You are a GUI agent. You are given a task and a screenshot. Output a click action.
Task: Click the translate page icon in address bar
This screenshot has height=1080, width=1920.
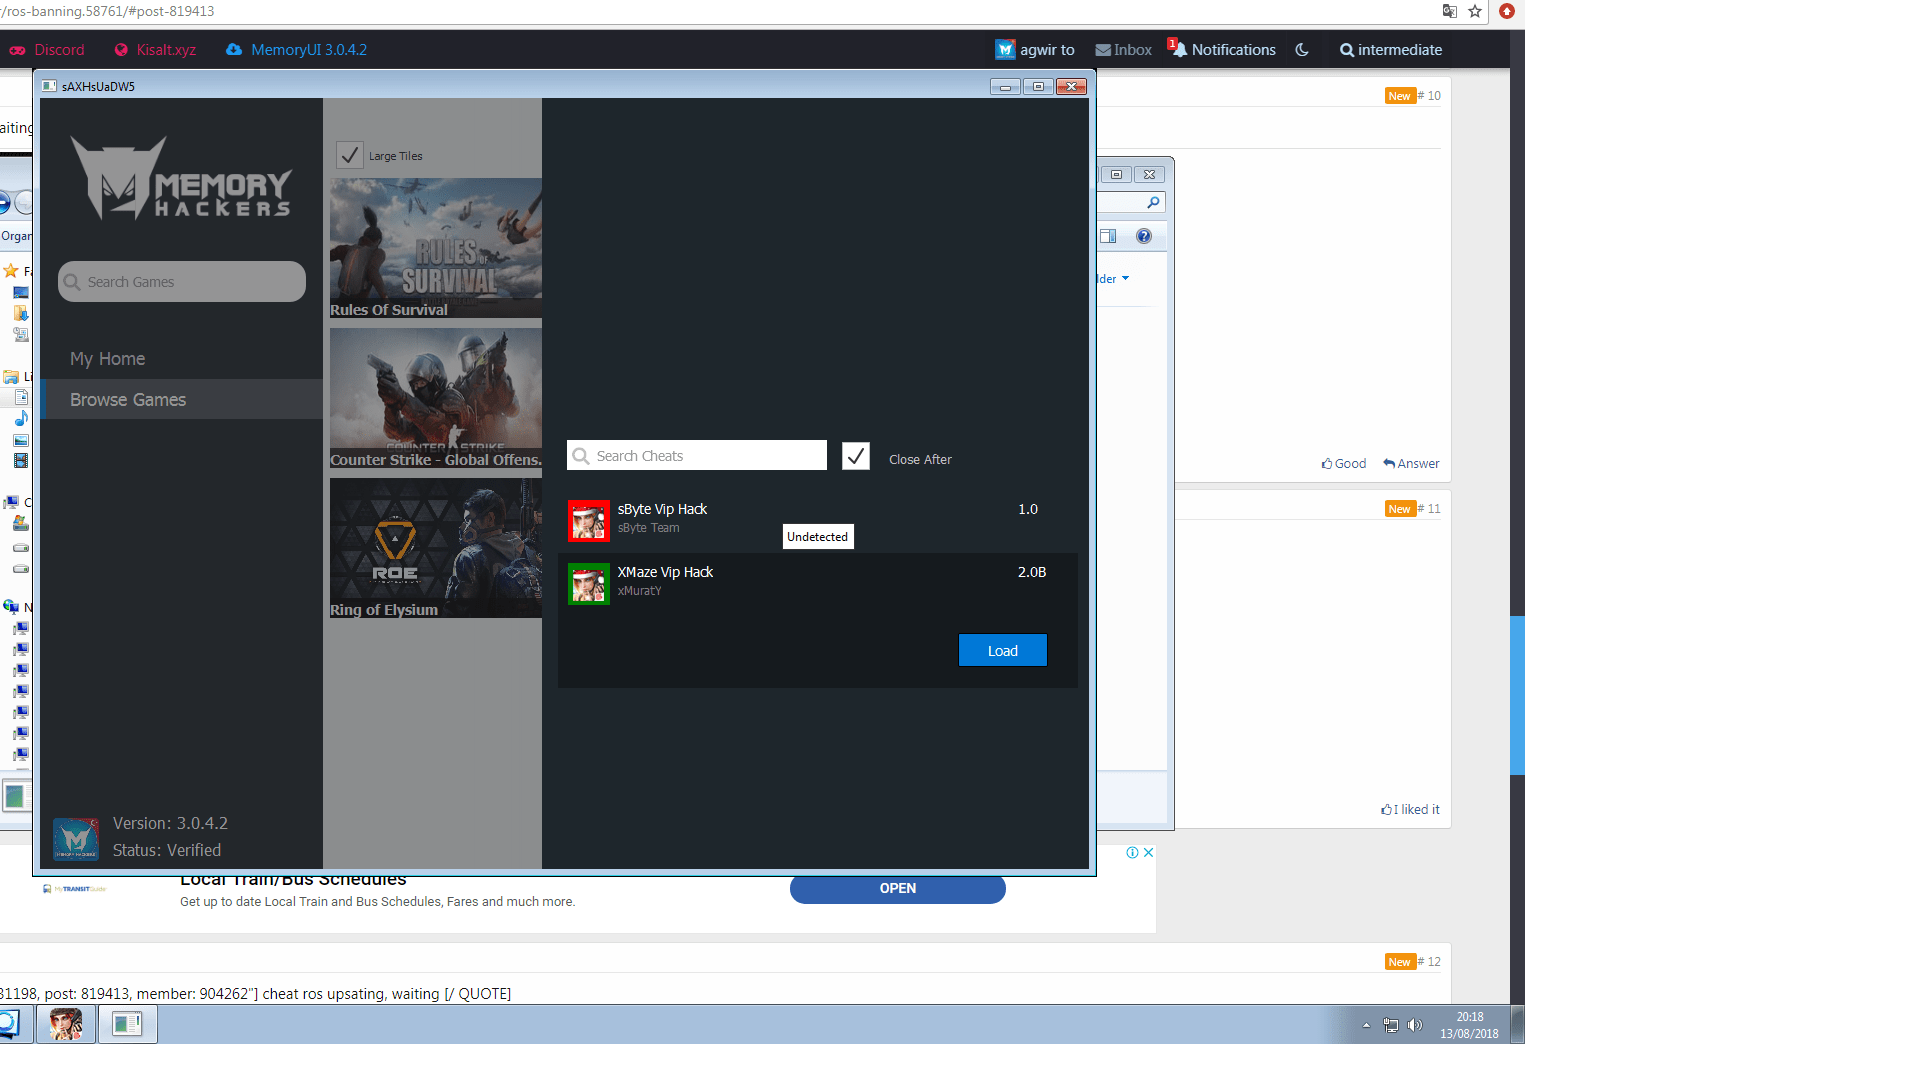(x=1449, y=11)
